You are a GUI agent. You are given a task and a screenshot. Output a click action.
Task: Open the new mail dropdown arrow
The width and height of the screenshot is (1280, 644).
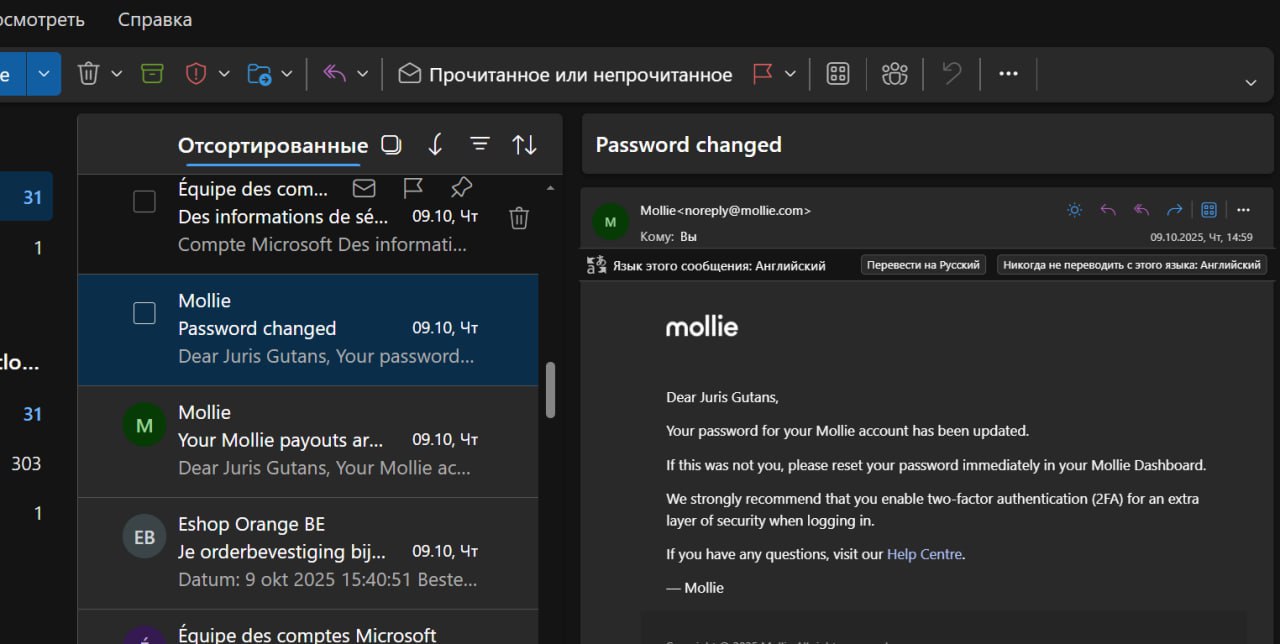click(x=44, y=74)
